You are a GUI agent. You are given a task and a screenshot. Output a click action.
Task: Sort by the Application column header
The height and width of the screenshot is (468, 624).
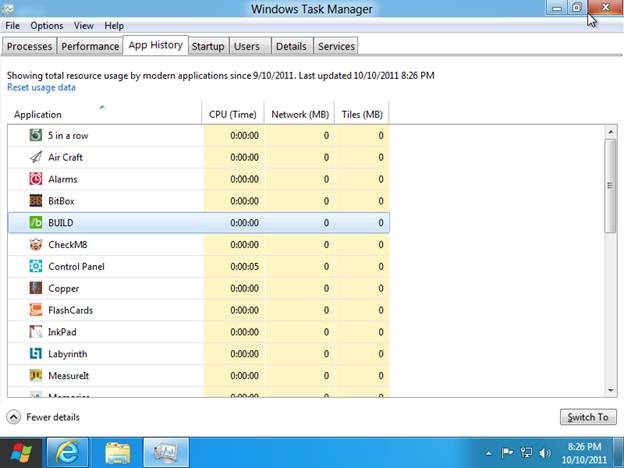(38, 115)
